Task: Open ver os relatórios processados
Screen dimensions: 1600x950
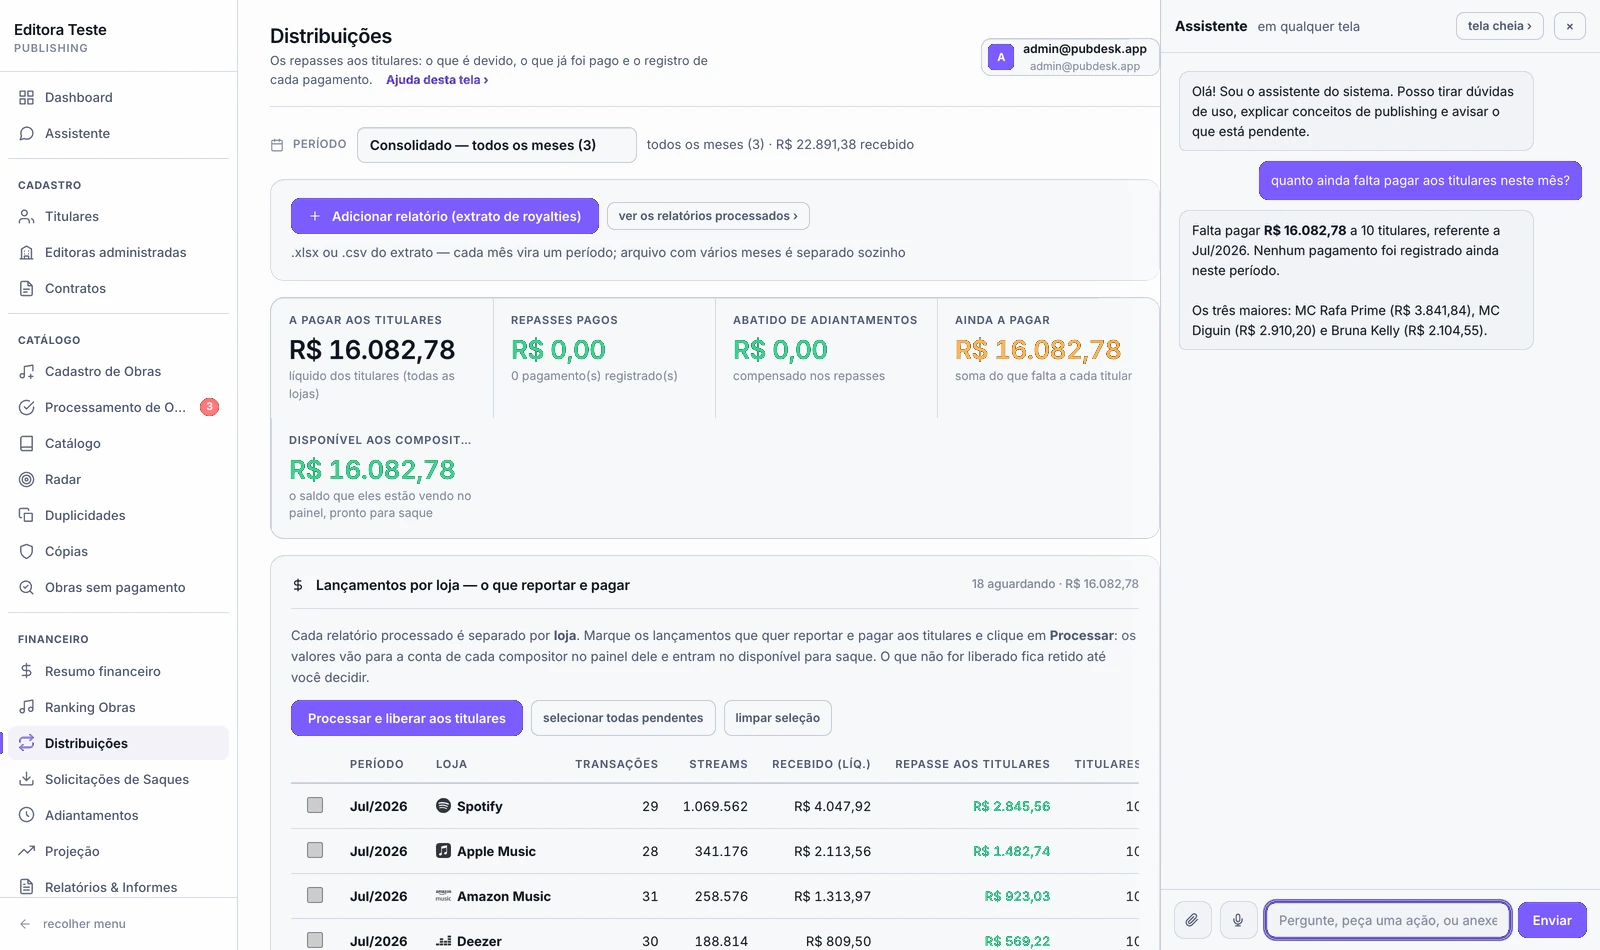Action: point(708,216)
